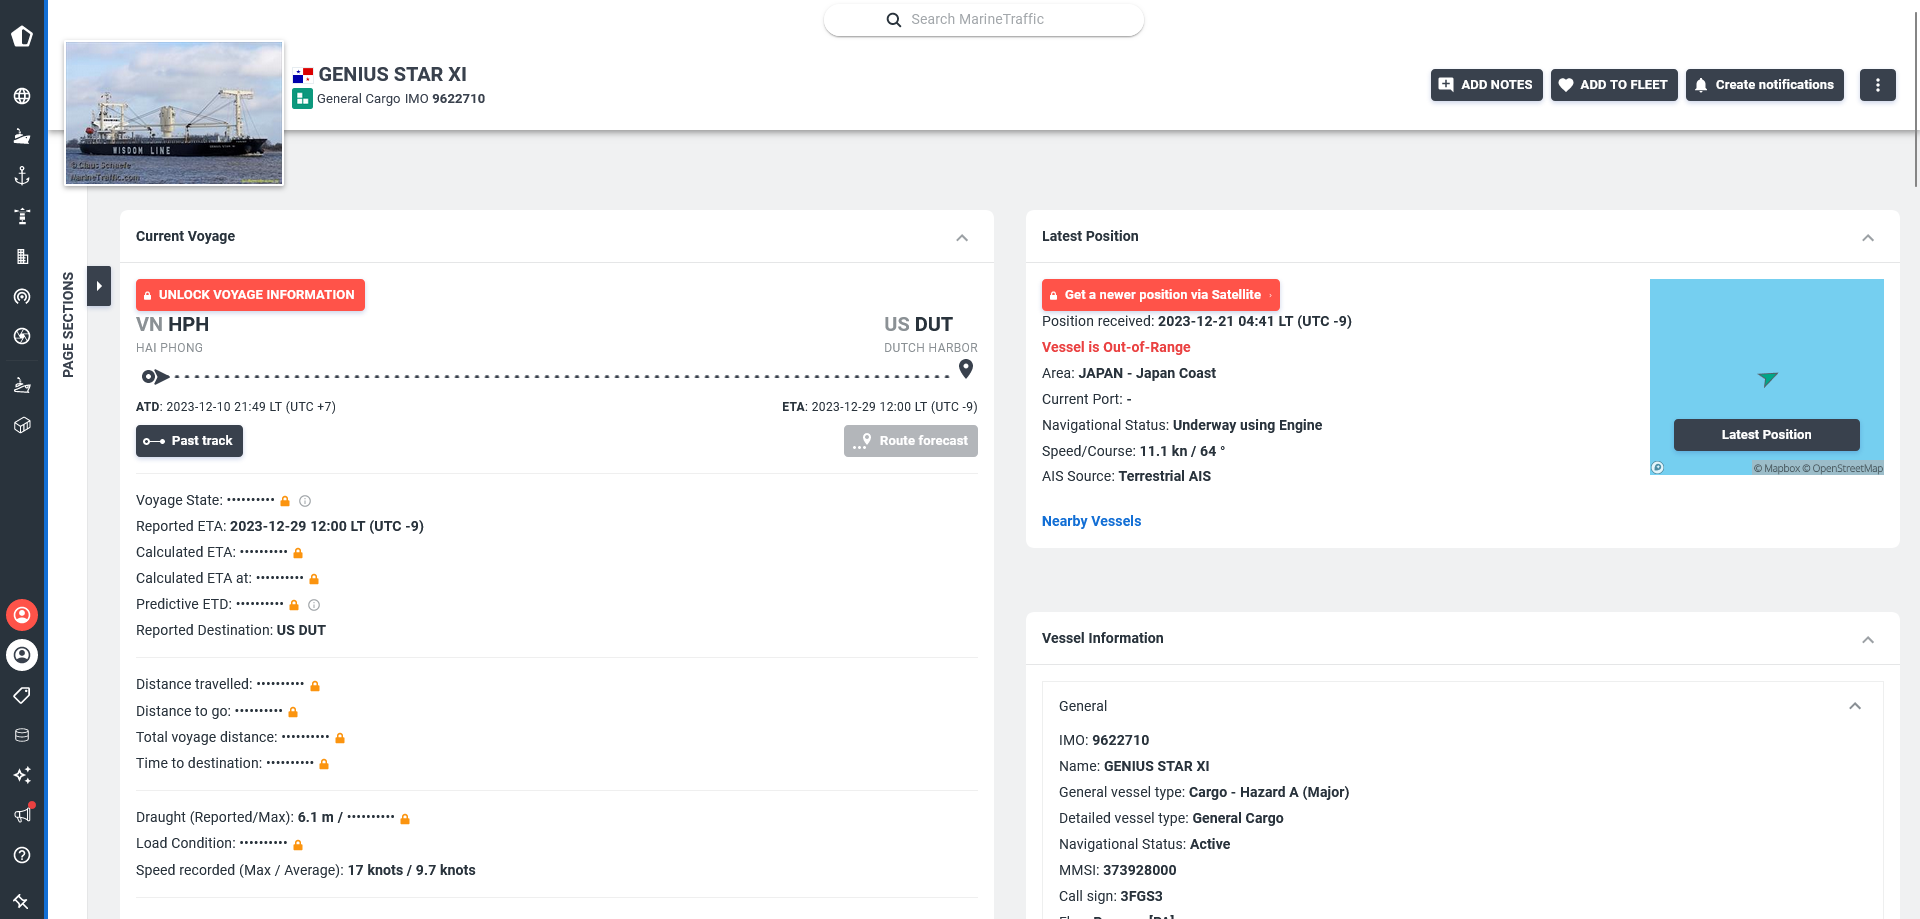Click the lock icon next to Distance travelled

315,686
